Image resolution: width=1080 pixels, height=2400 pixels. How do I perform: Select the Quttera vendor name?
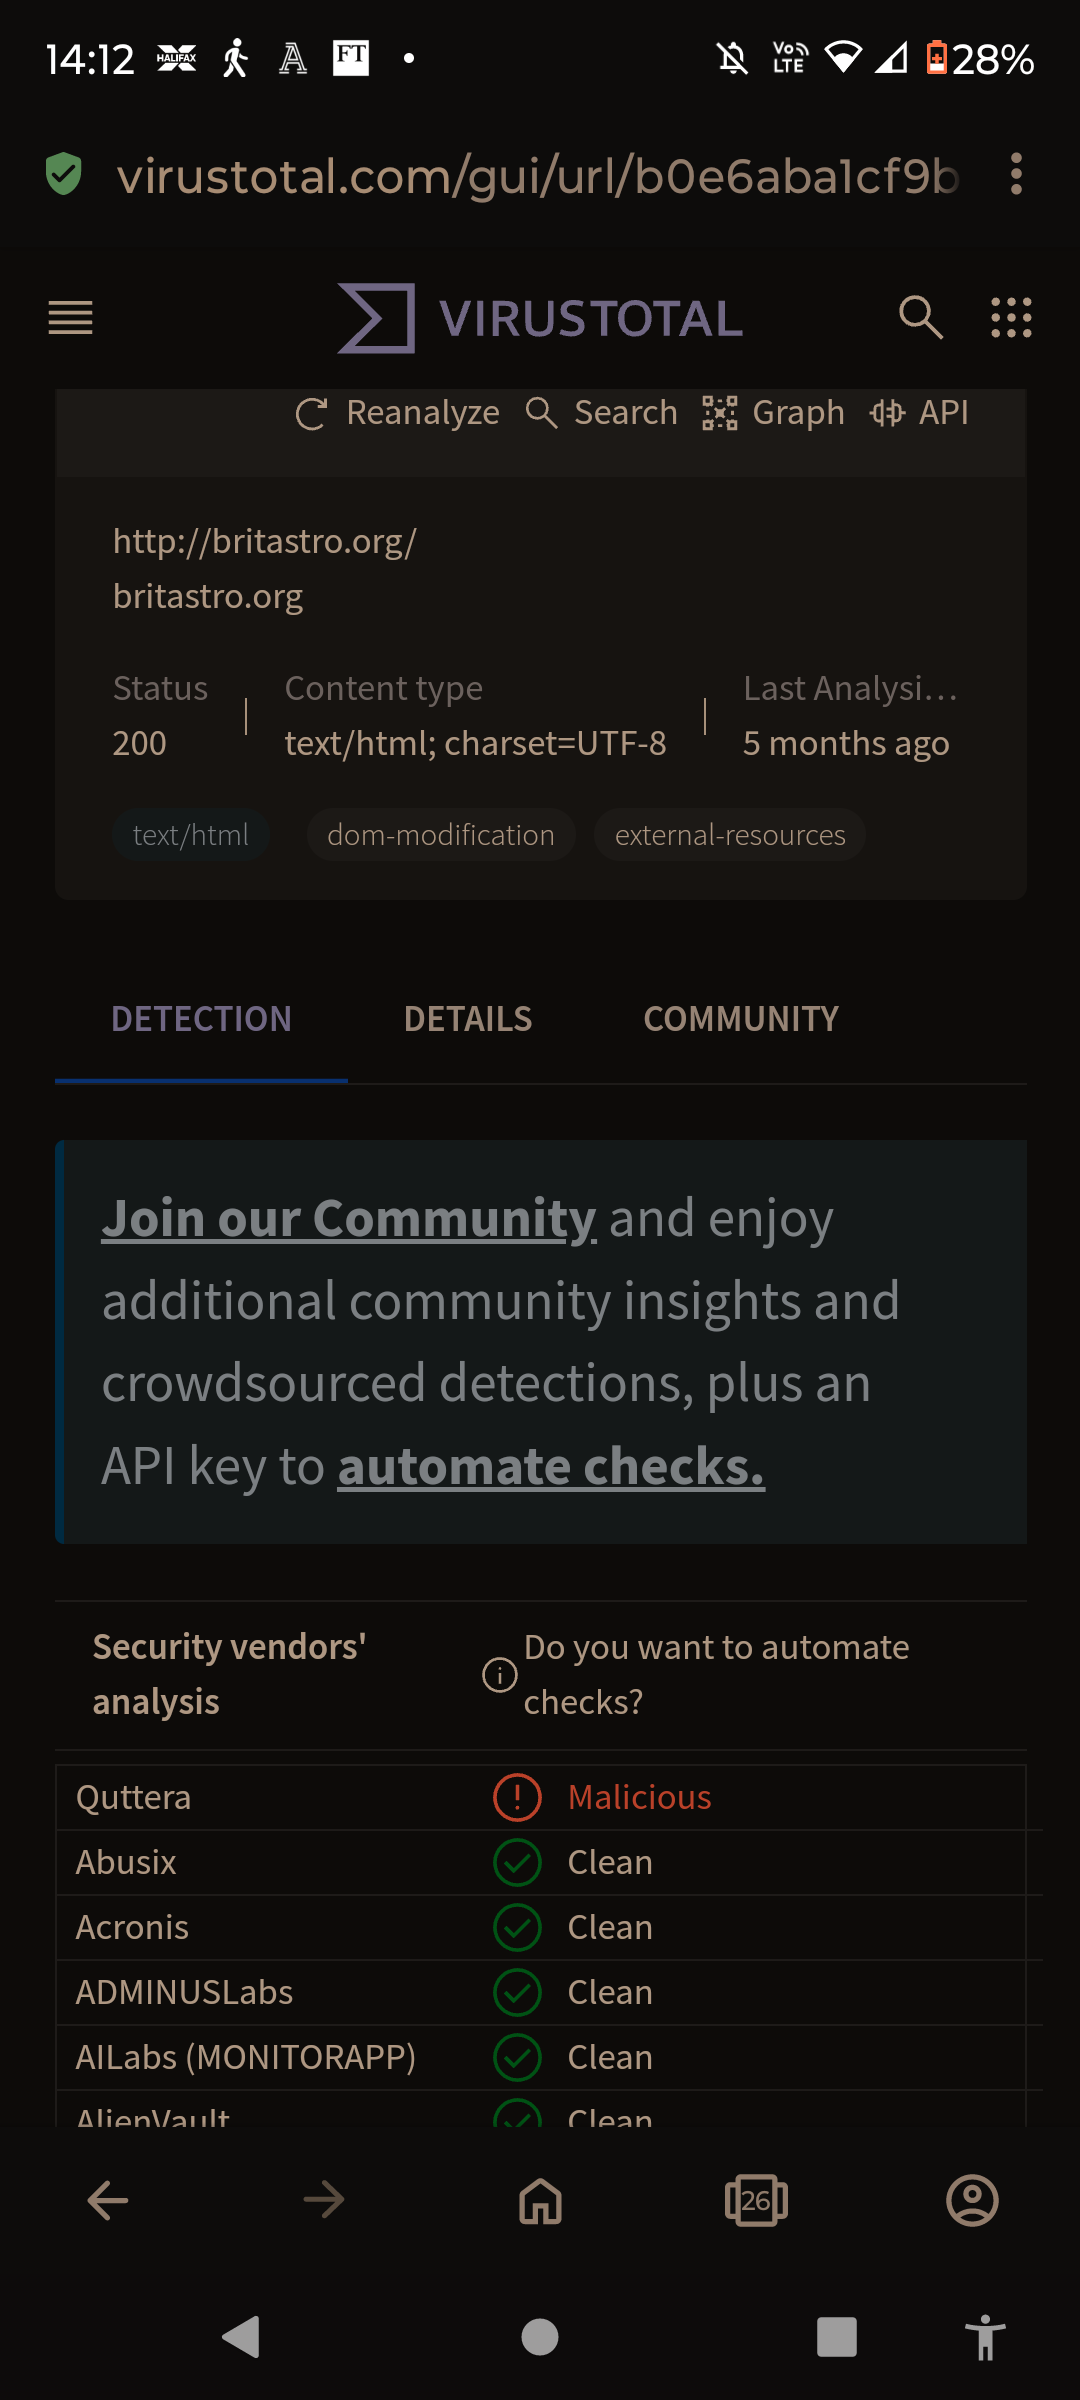[133, 1797]
